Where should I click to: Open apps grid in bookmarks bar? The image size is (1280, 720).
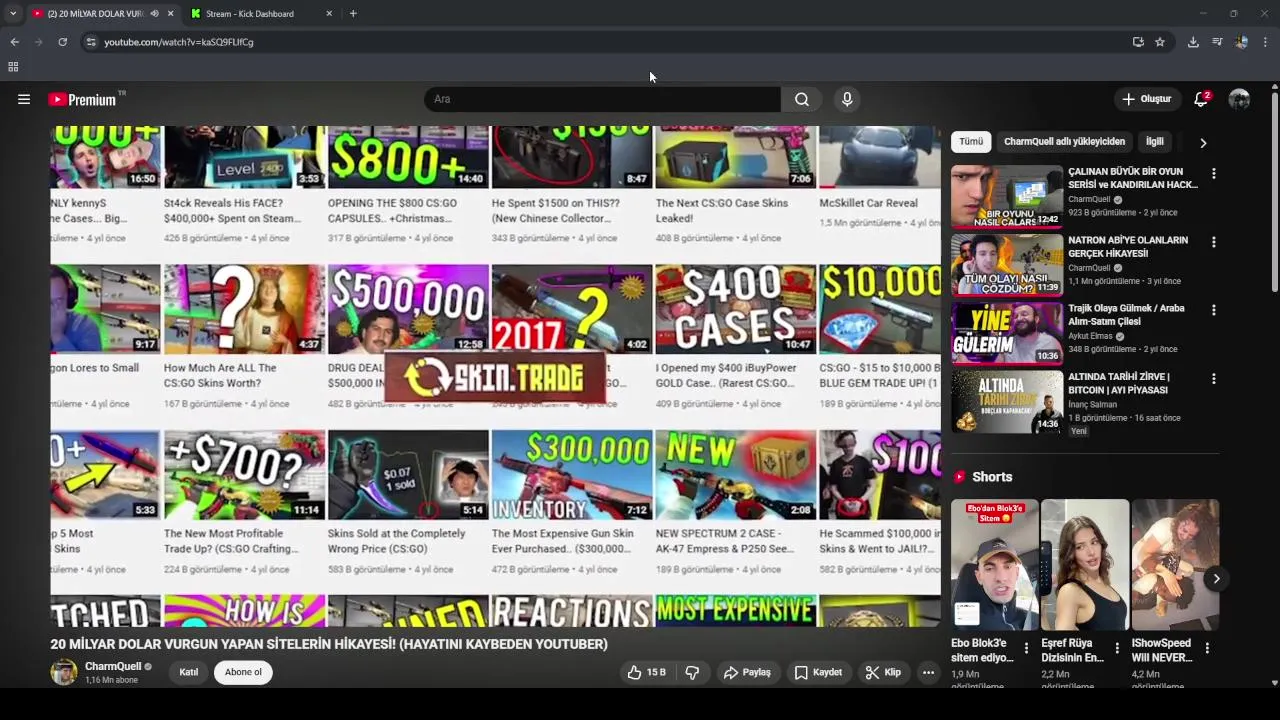(x=13, y=67)
